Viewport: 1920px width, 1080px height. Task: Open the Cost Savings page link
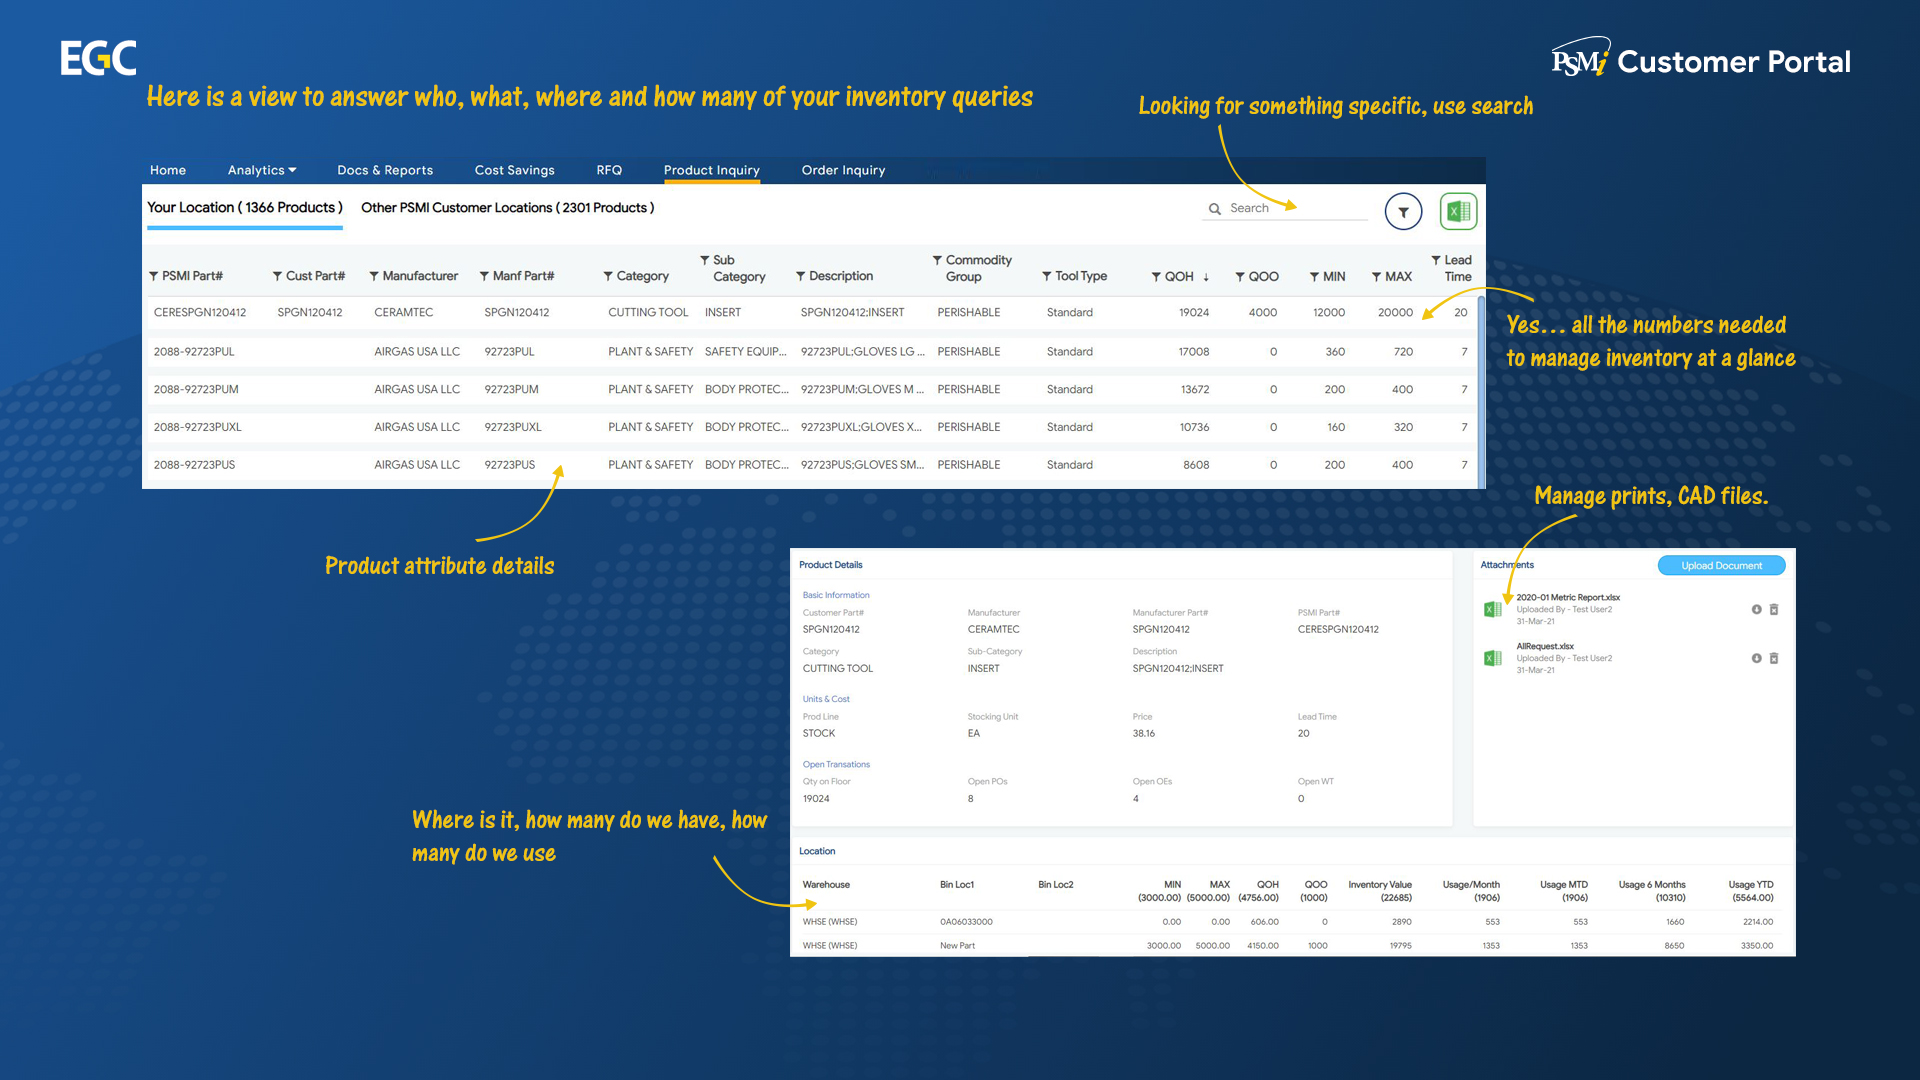[514, 170]
